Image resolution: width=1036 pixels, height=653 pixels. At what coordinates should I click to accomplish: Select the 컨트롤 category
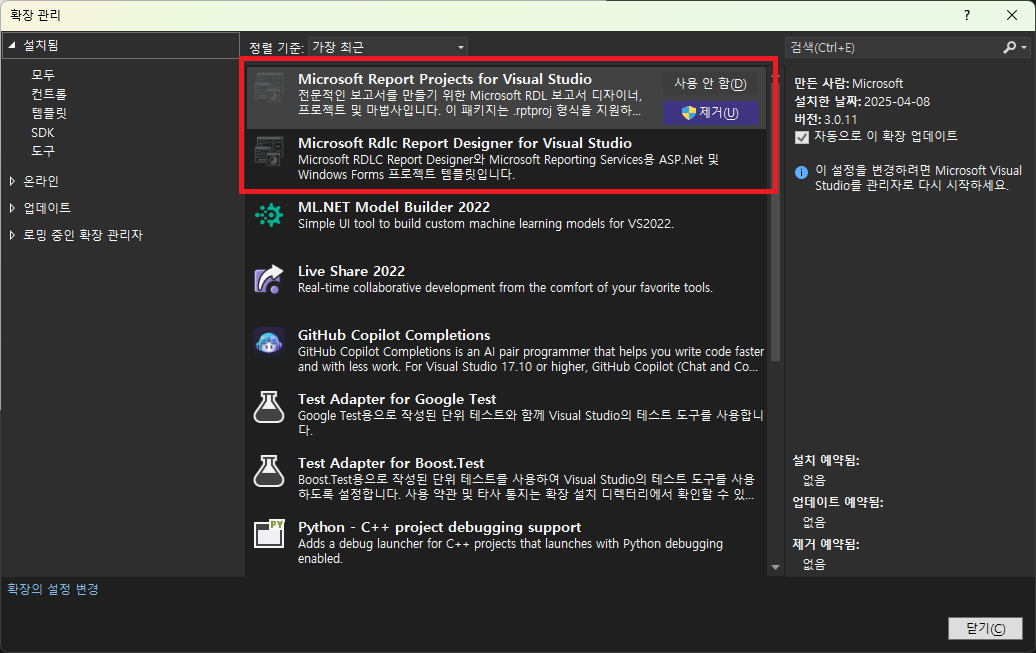click(x=49, y=94)
